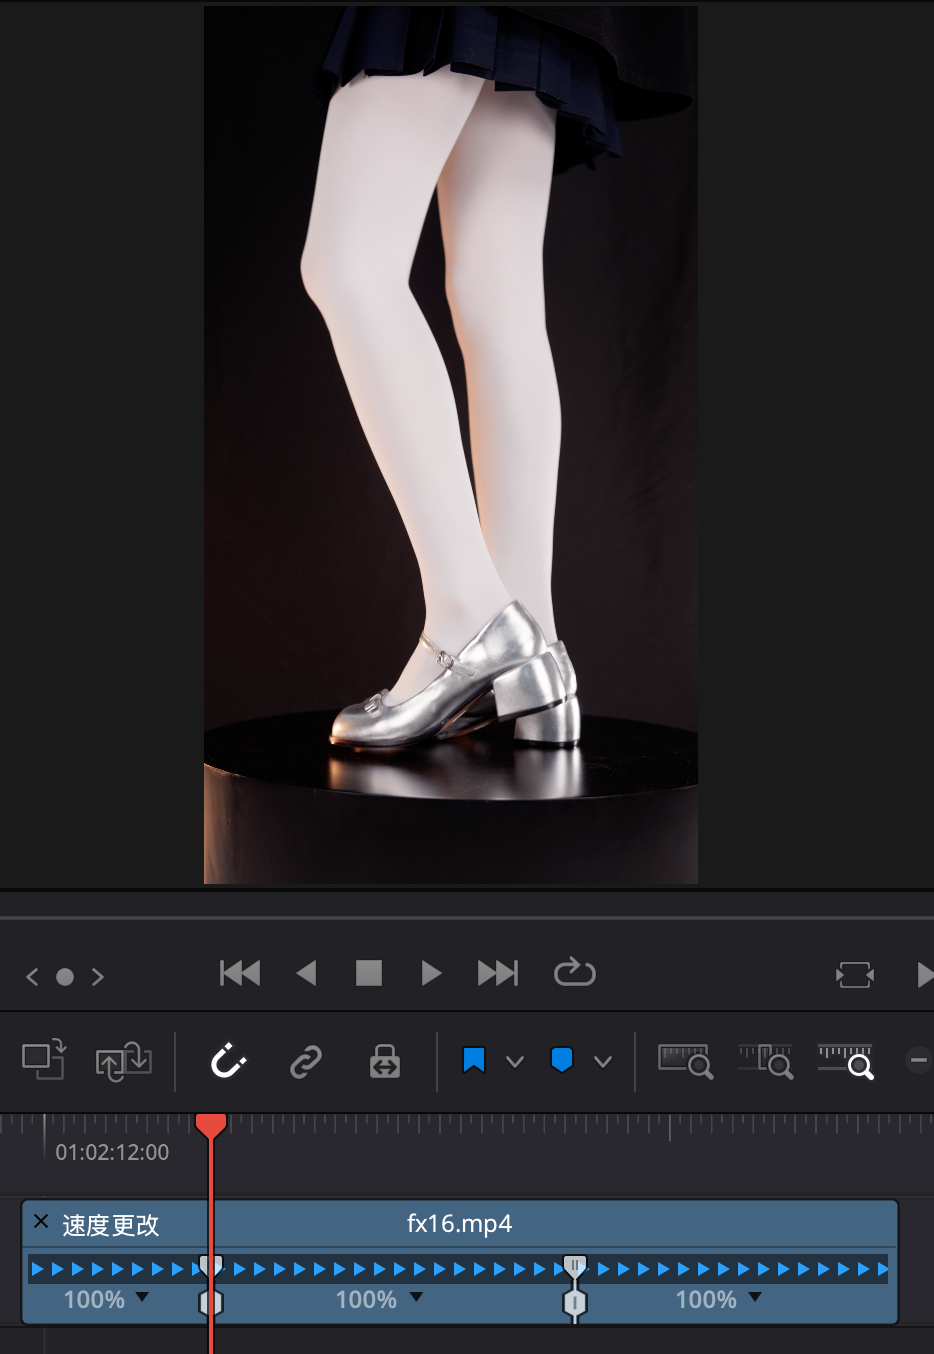Jump to the last frame

pyautogui.click(x=498, y=973)
